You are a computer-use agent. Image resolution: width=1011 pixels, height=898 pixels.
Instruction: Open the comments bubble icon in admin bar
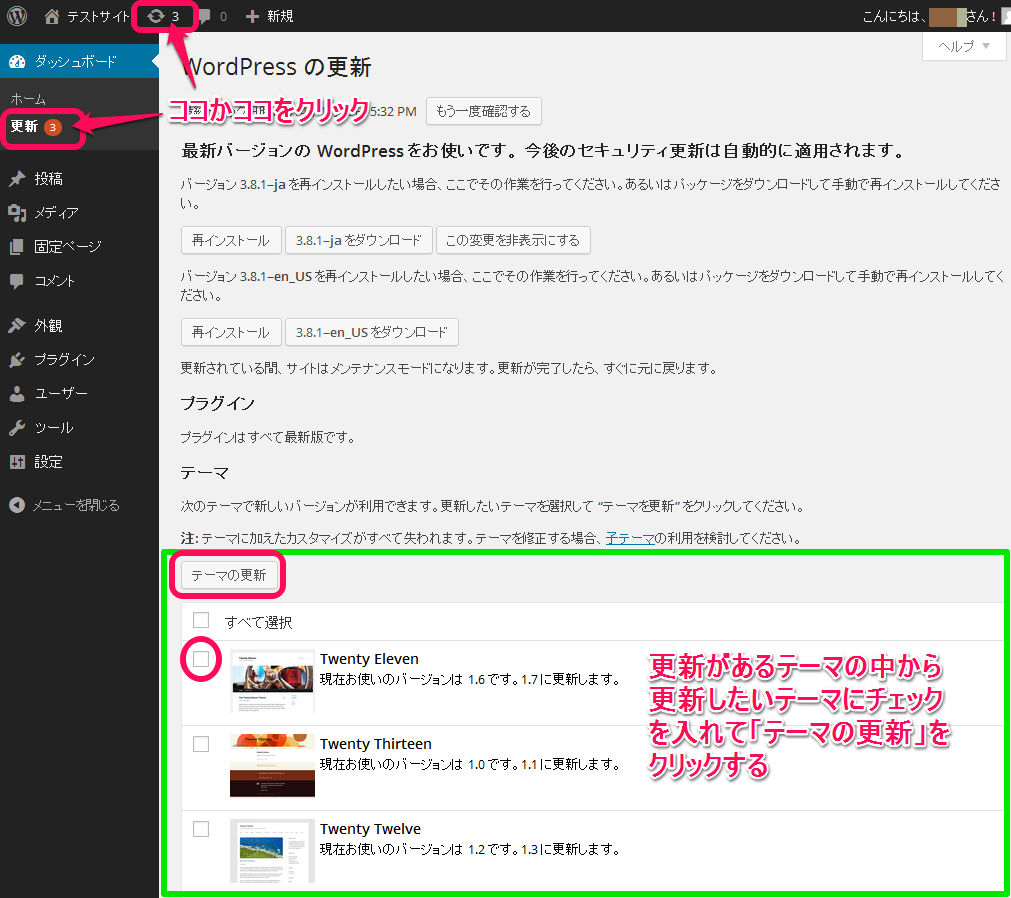pos(204,17)
